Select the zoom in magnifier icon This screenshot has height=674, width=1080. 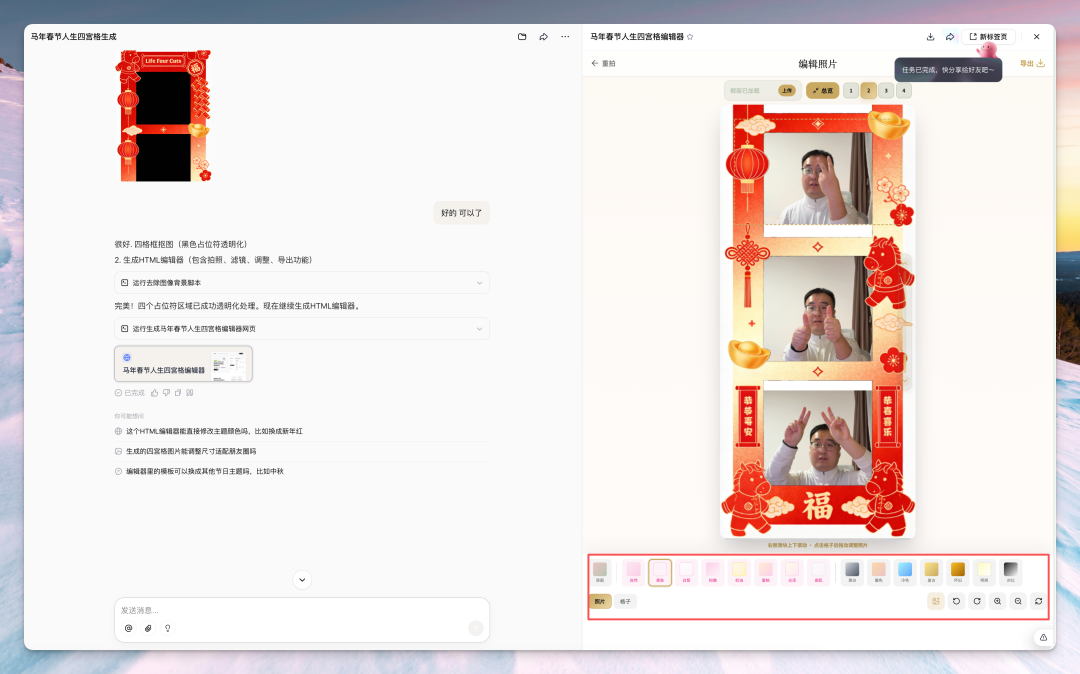click(998, 601)
